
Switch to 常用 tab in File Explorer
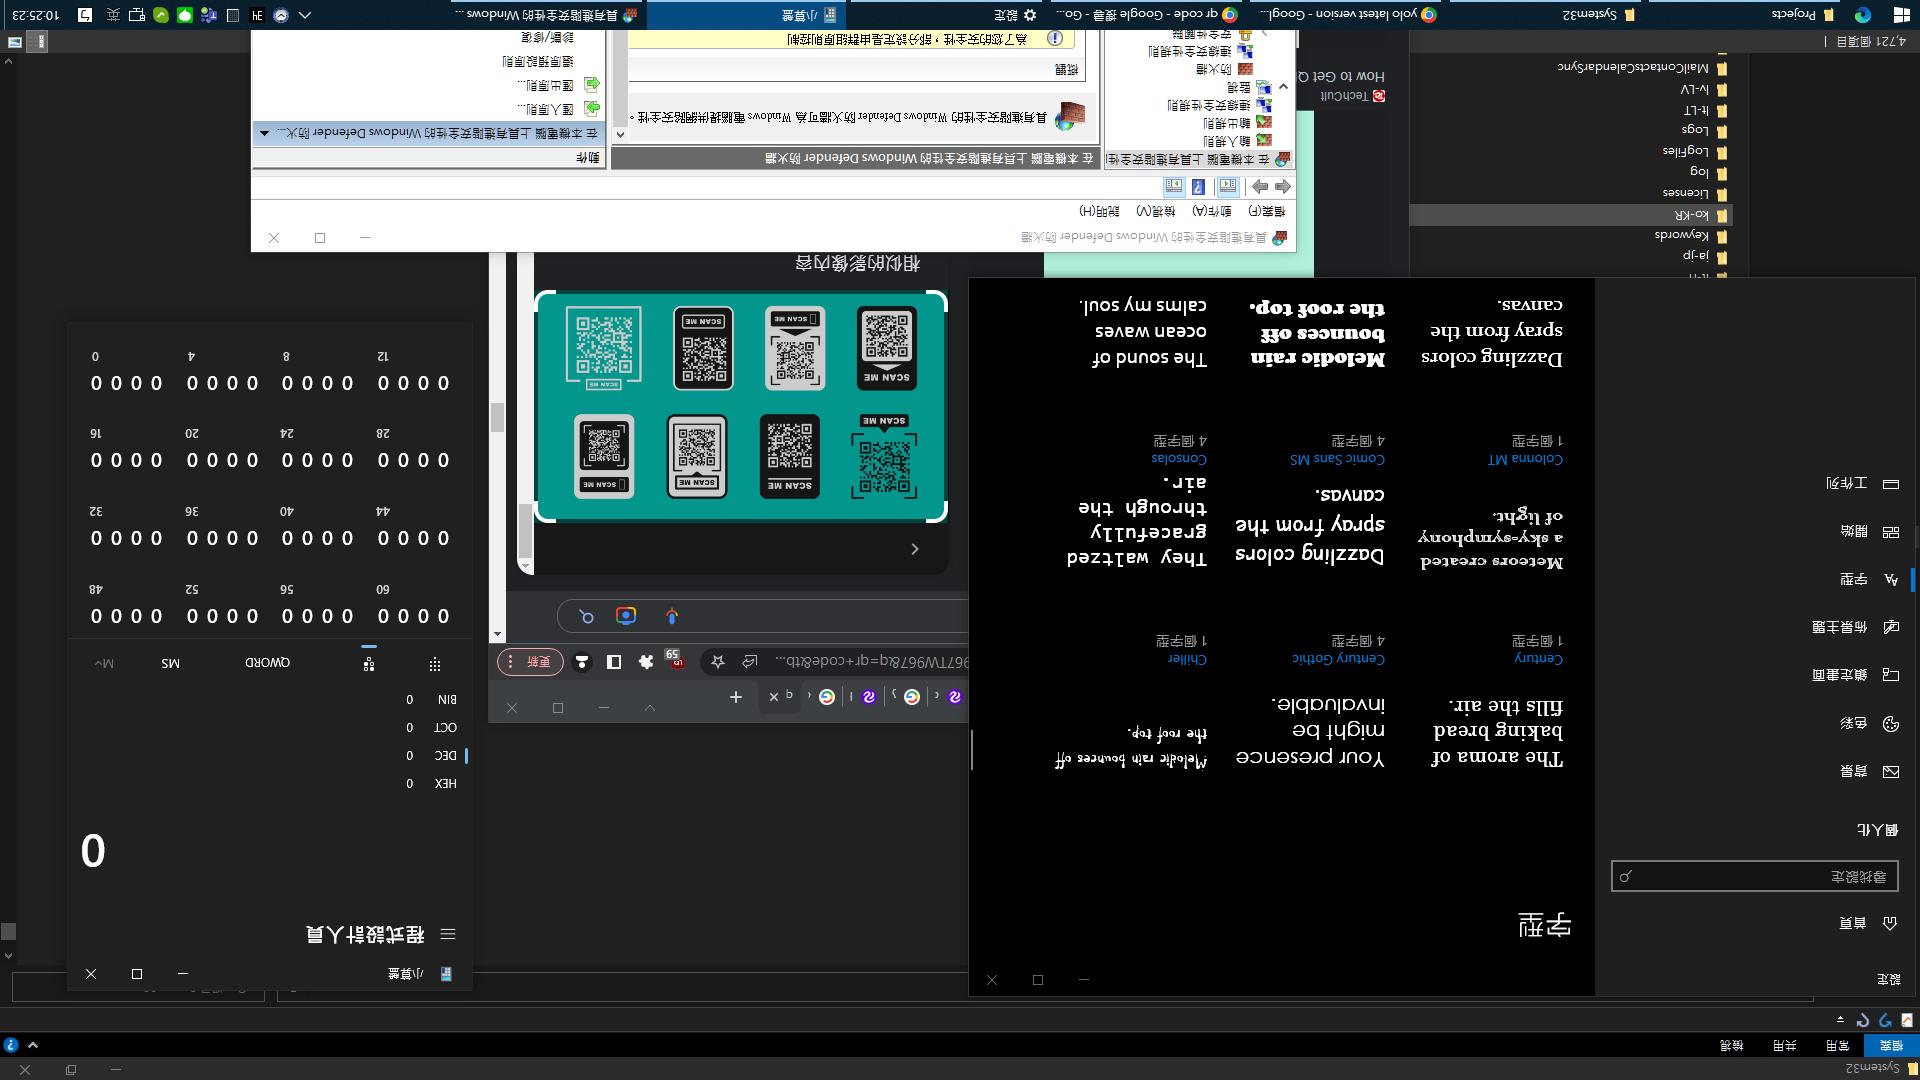1838,1045
